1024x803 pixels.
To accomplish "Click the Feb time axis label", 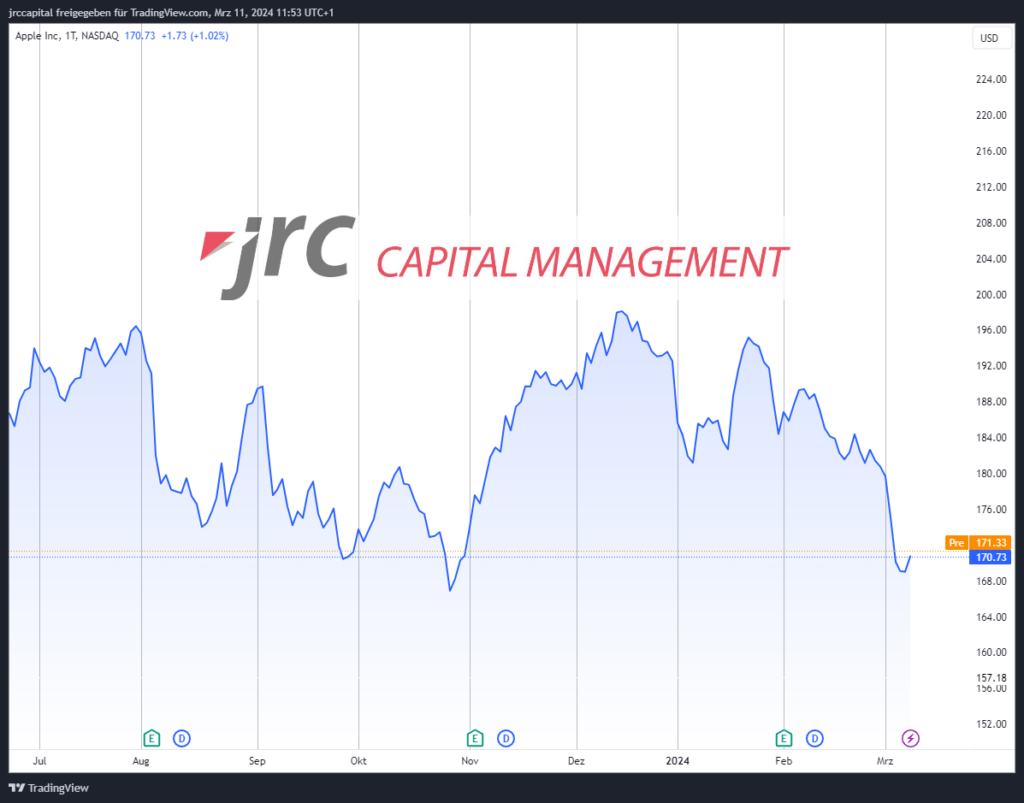I will (x=784, y=761).
